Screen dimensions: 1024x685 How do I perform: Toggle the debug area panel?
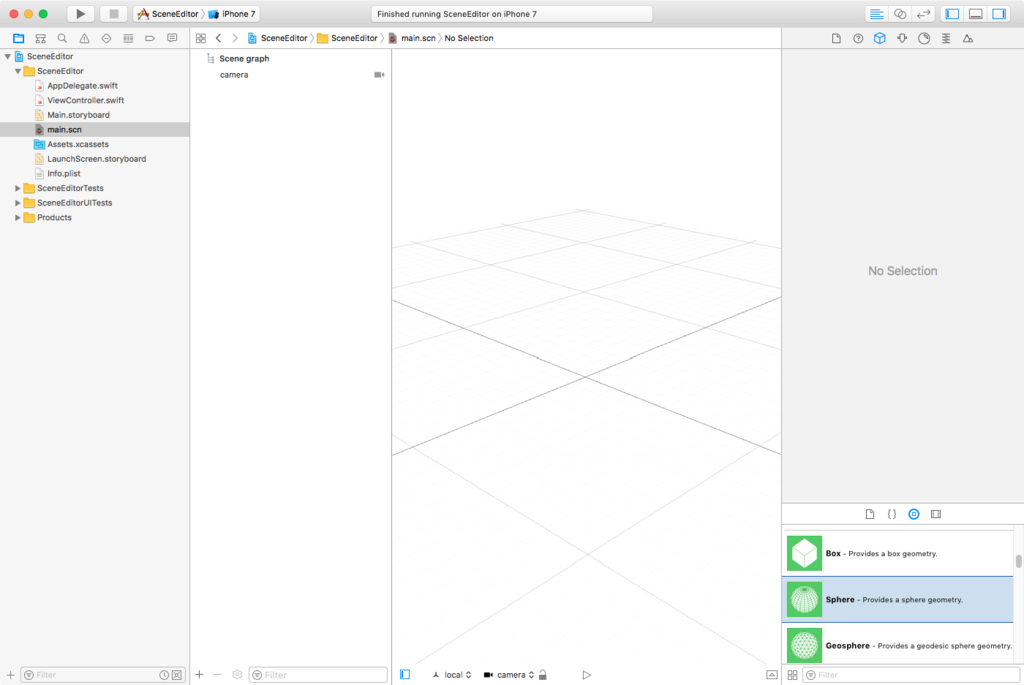pyautogui.click(x=976, y=14)
